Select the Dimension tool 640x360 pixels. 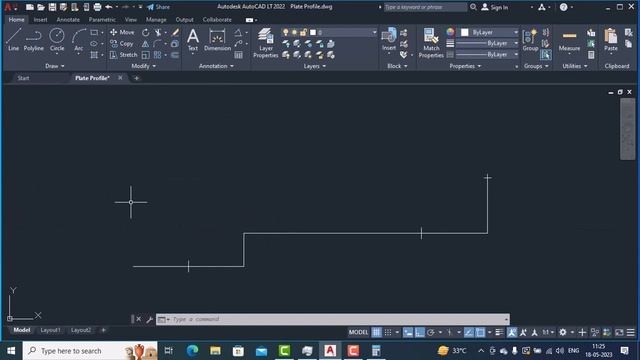pos(217,40)
